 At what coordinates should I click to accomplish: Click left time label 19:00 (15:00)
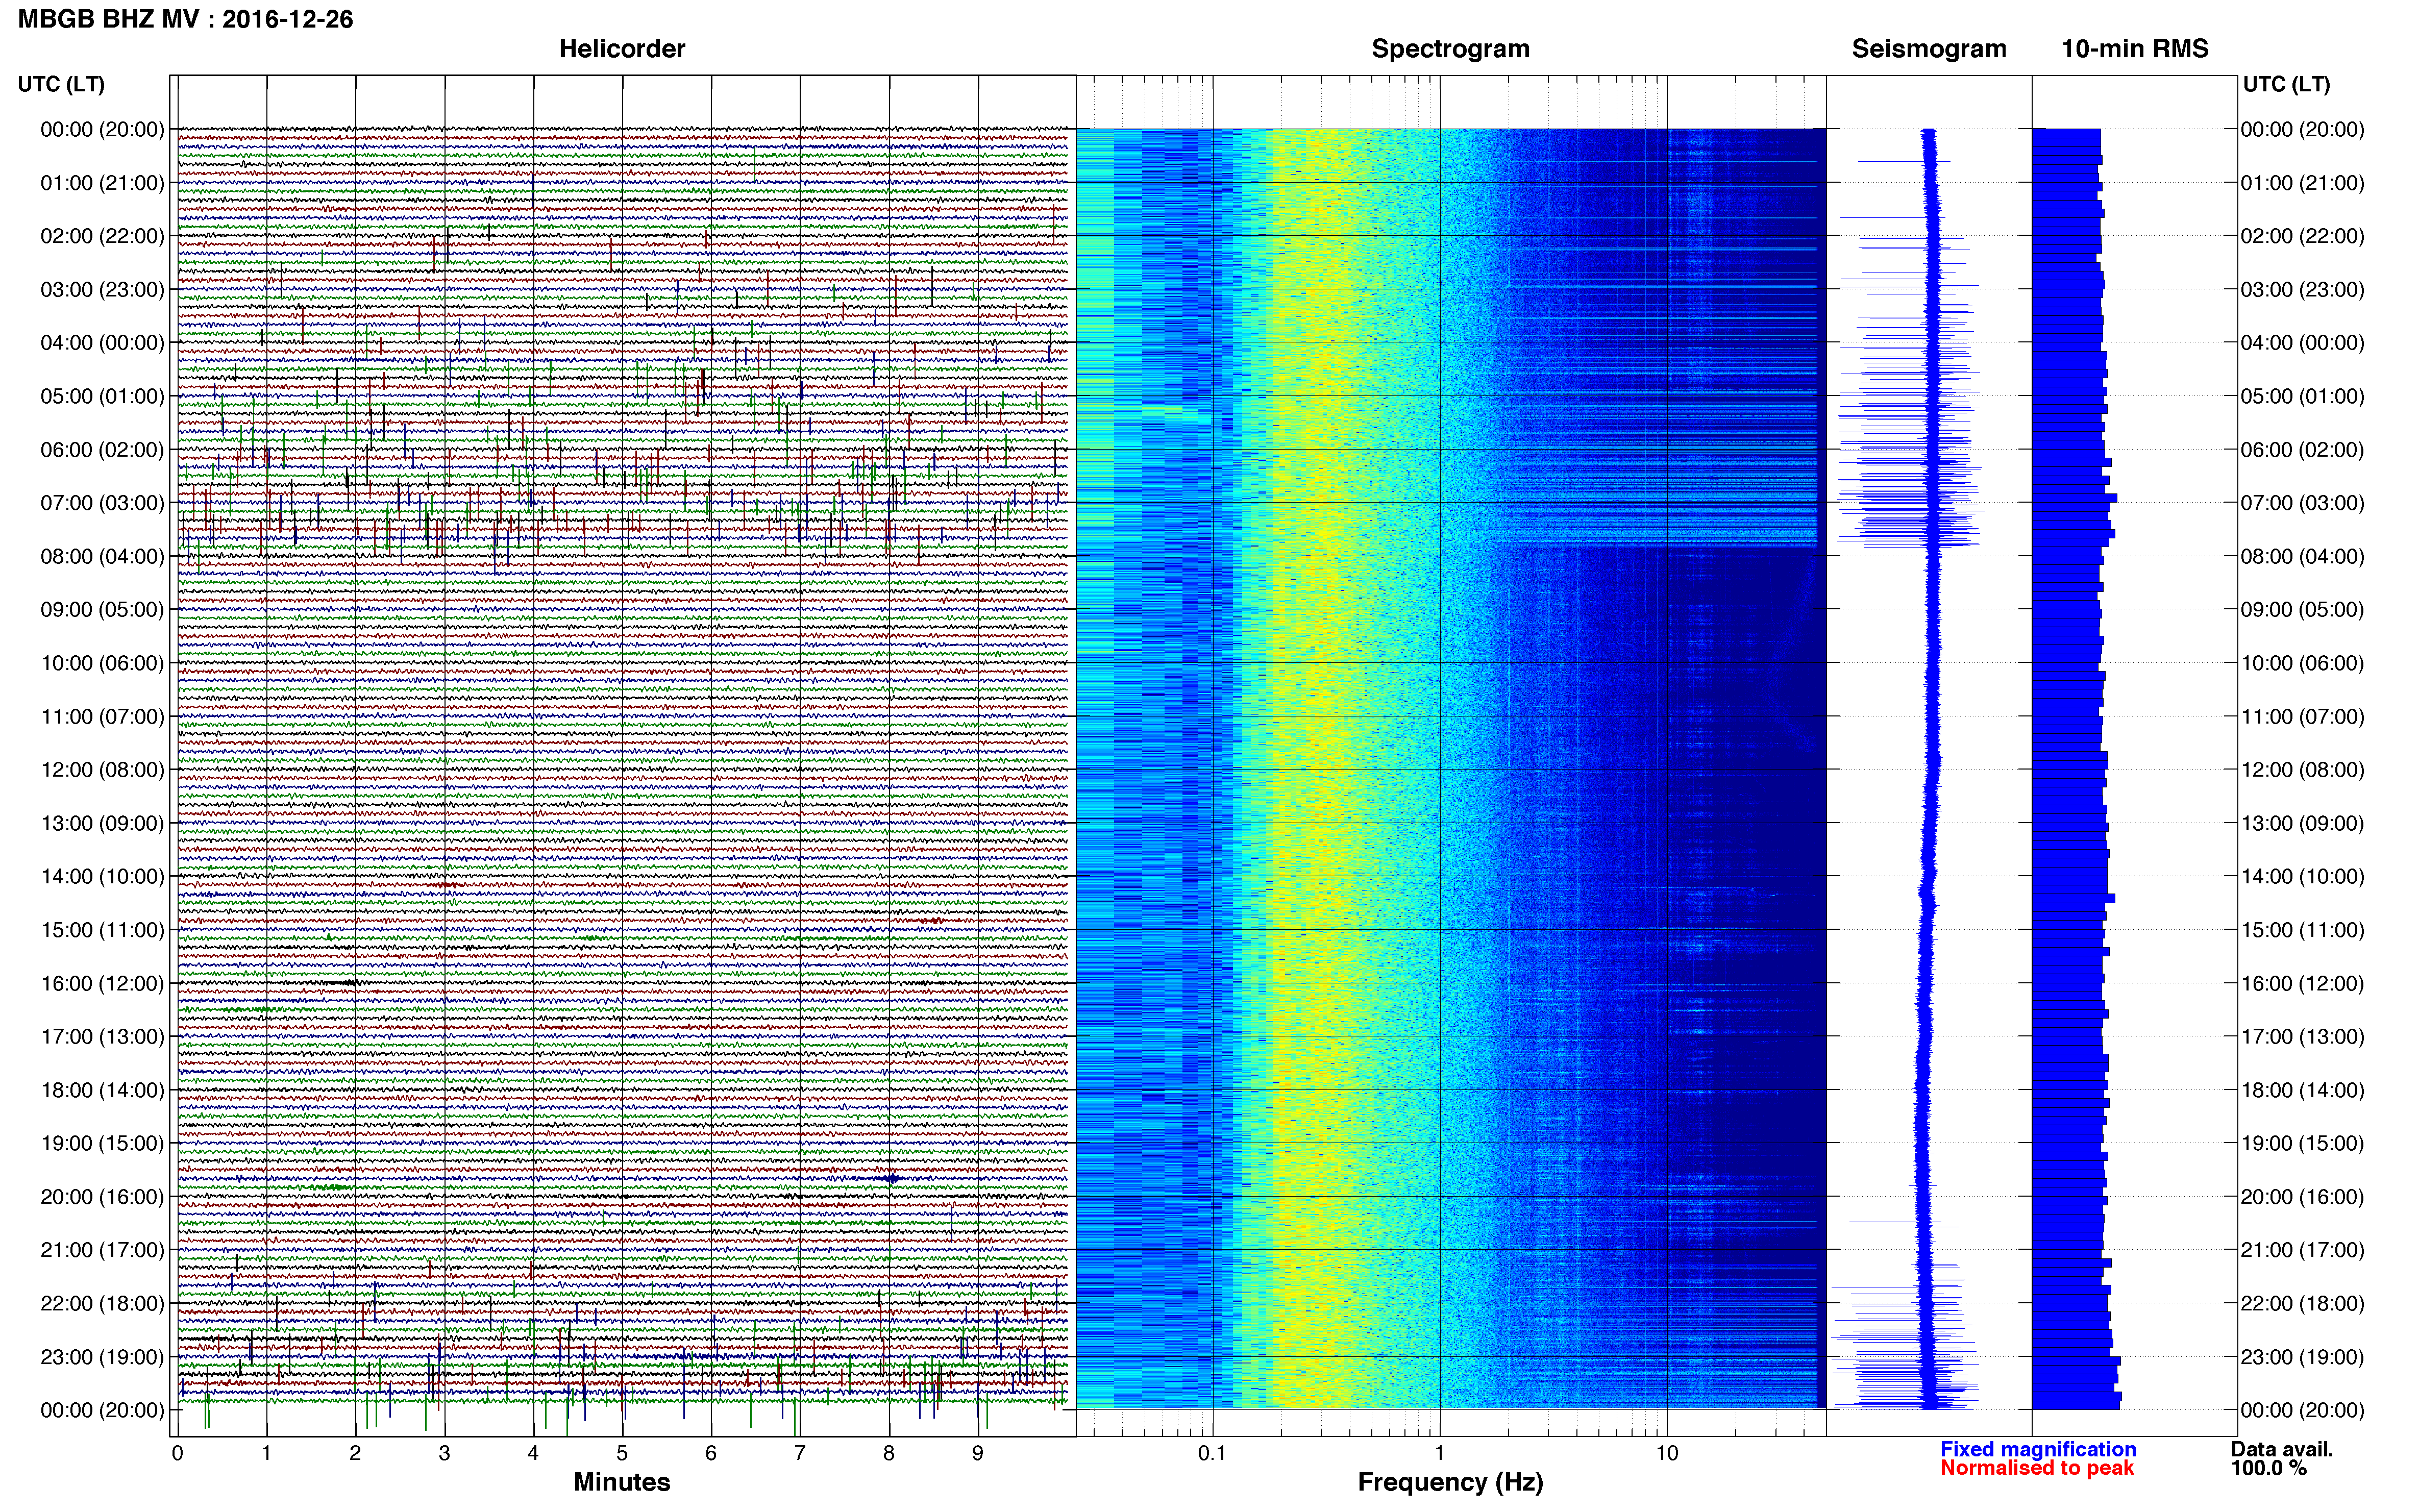pyautogui.click(x=102, y=1143)
